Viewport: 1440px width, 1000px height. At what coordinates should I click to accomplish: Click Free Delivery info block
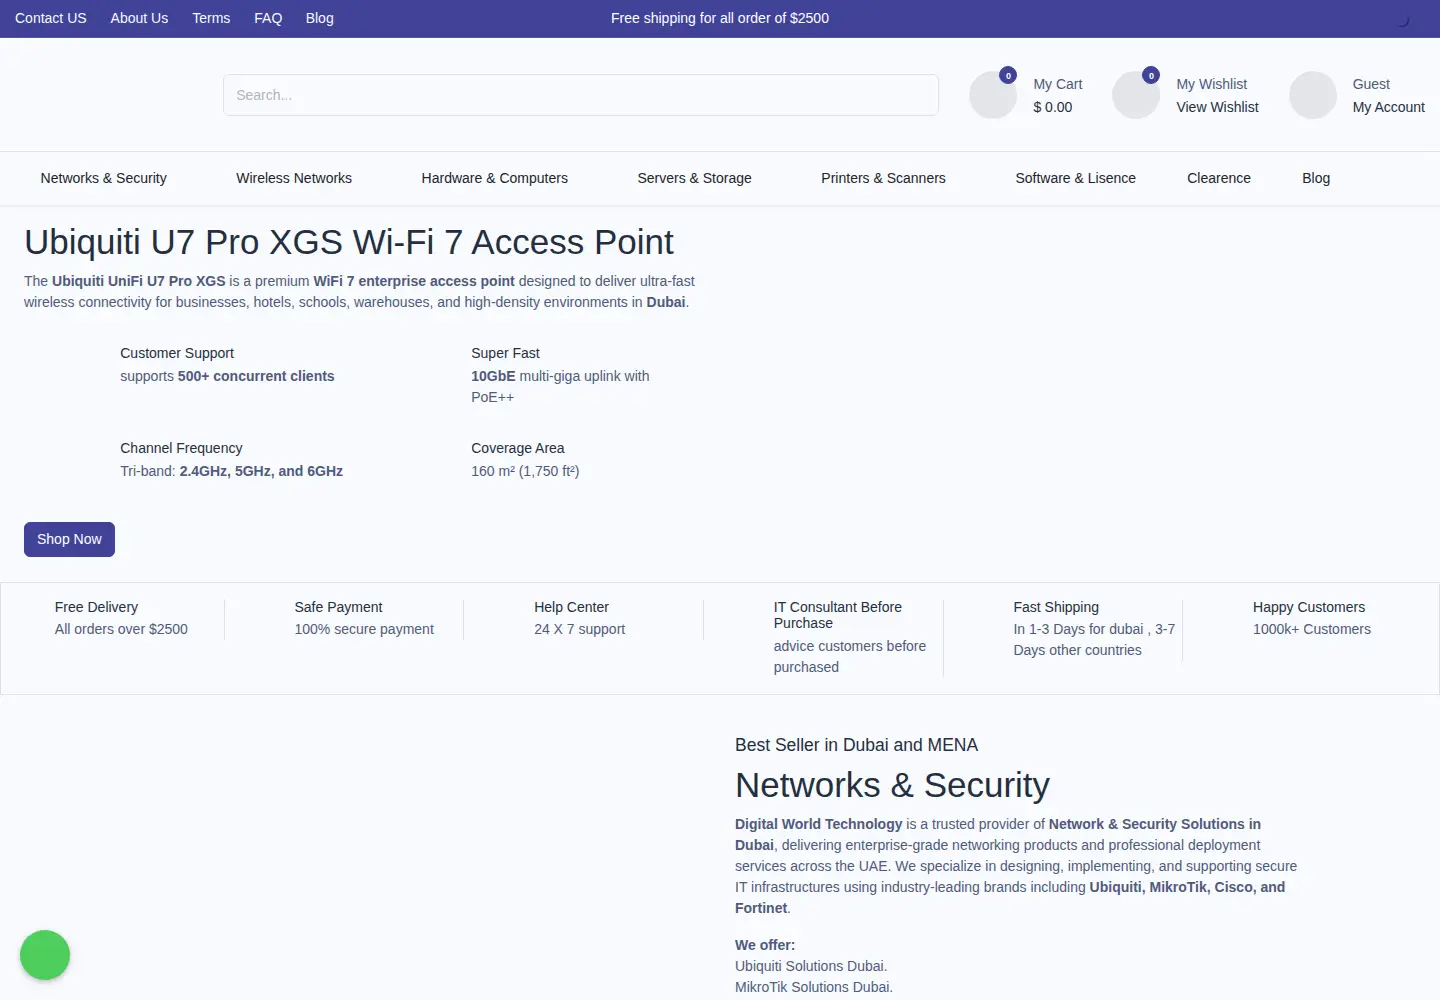click(121, 618)
